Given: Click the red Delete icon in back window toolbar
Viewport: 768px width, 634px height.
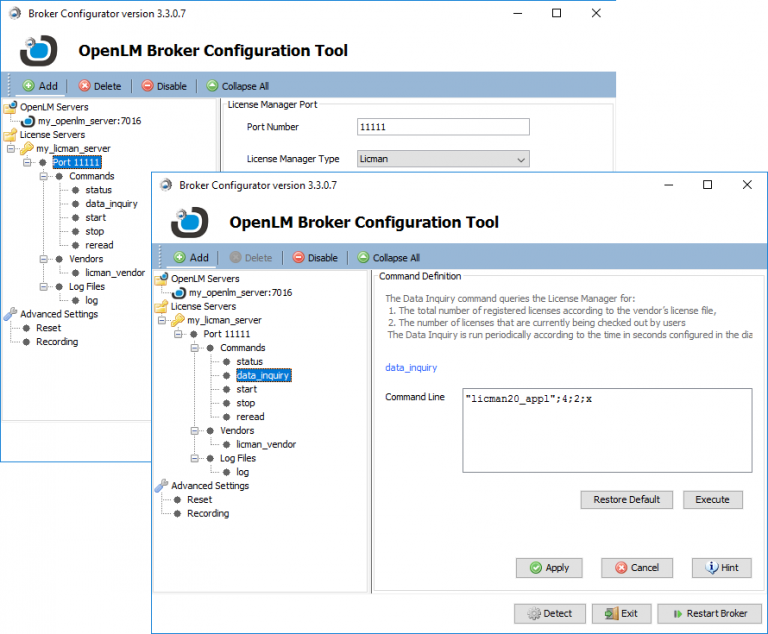Looking at the screenshot, I should pyautogui.click(x=84, y=86).
